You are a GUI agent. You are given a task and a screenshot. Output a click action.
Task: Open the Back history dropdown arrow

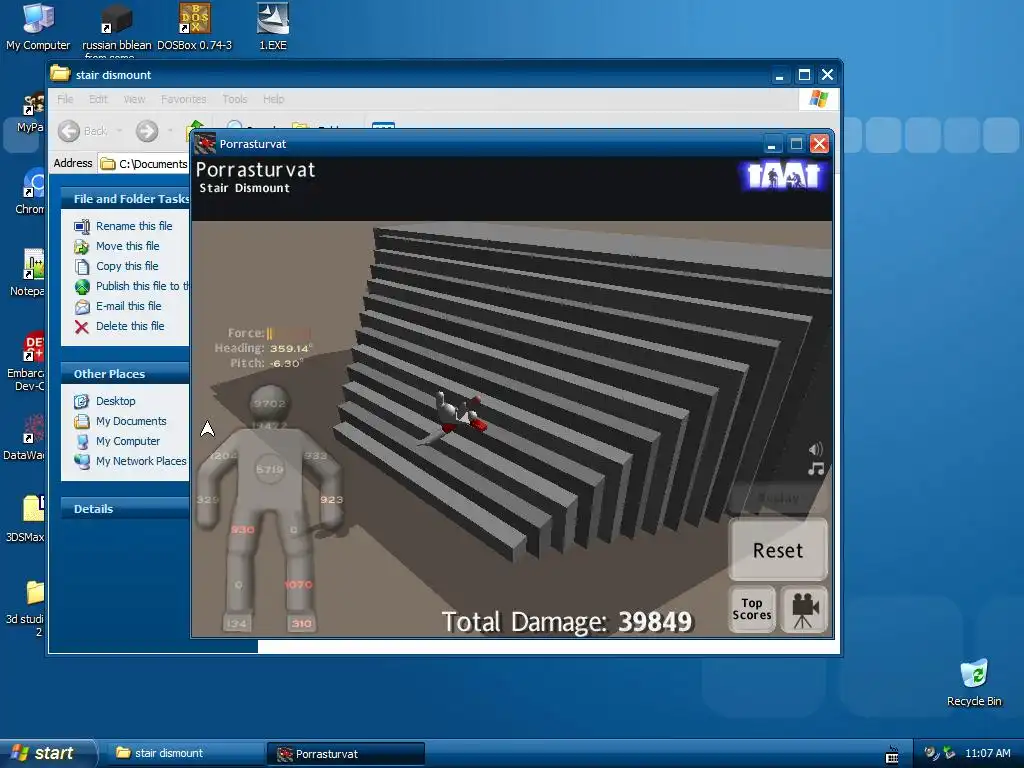pos(119,131)
